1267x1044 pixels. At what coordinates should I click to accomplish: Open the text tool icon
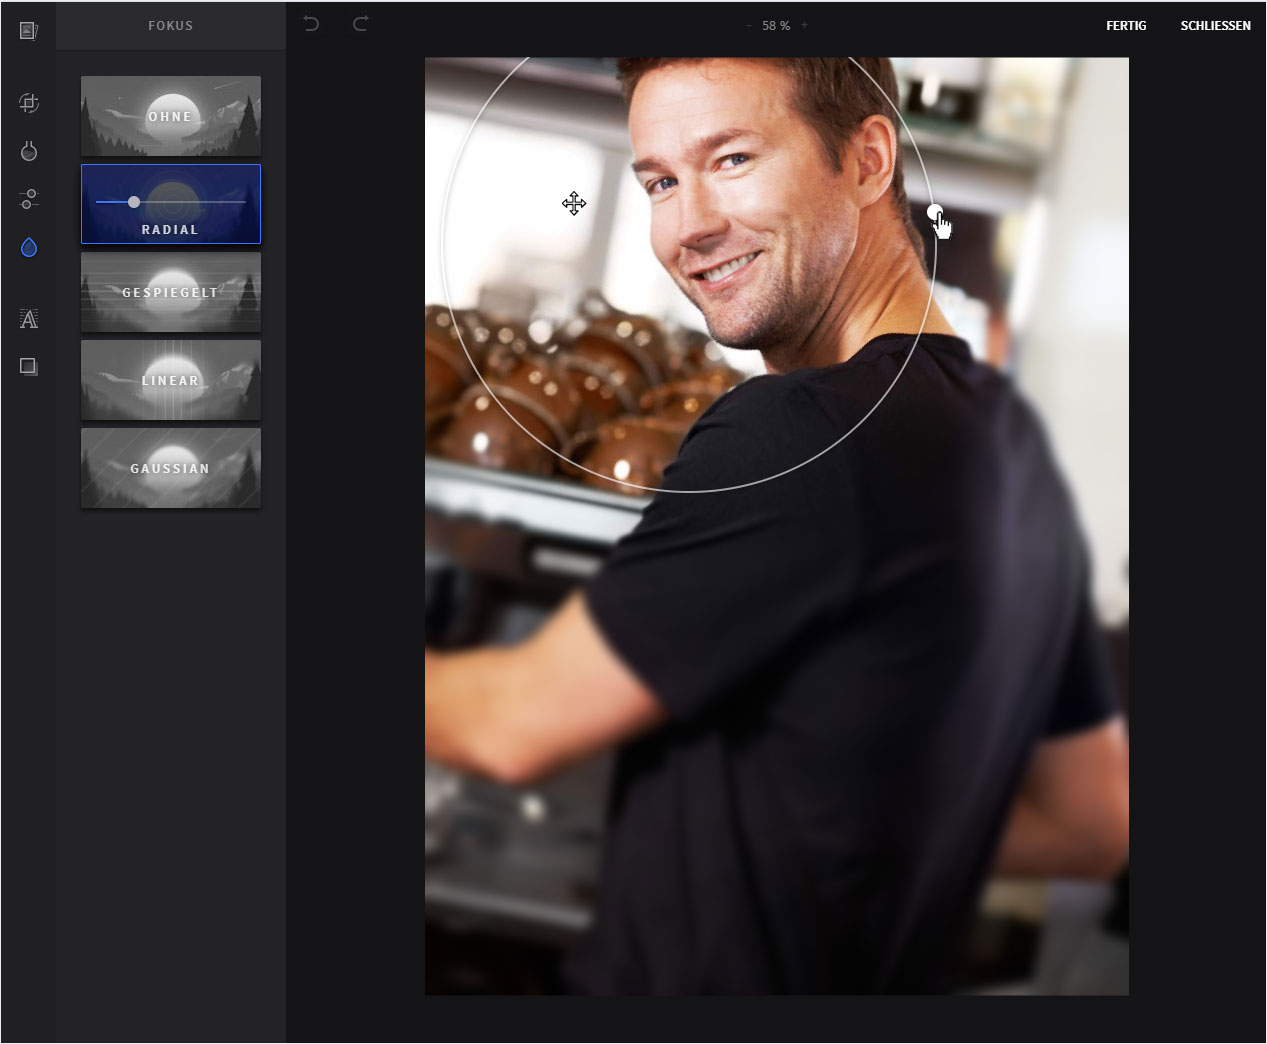29,319
